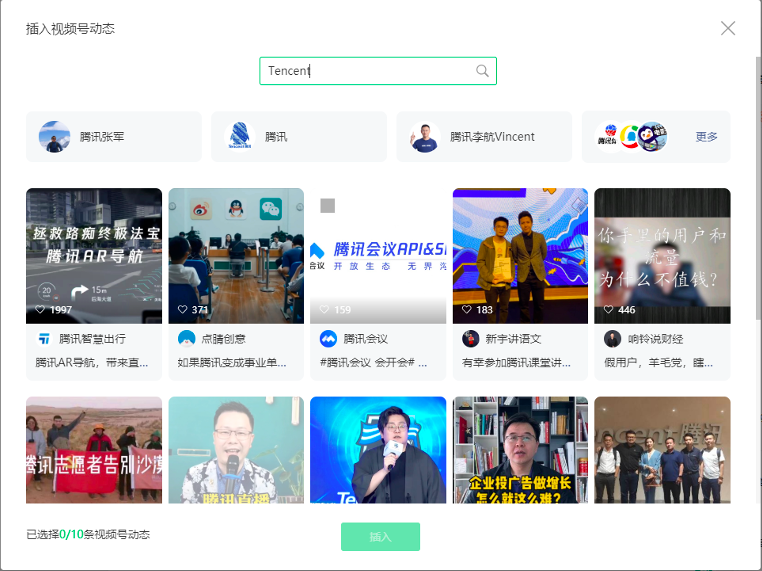
Task: Click the heart icon beside 183
Action: pyautogui.click(x=467, y=310)
